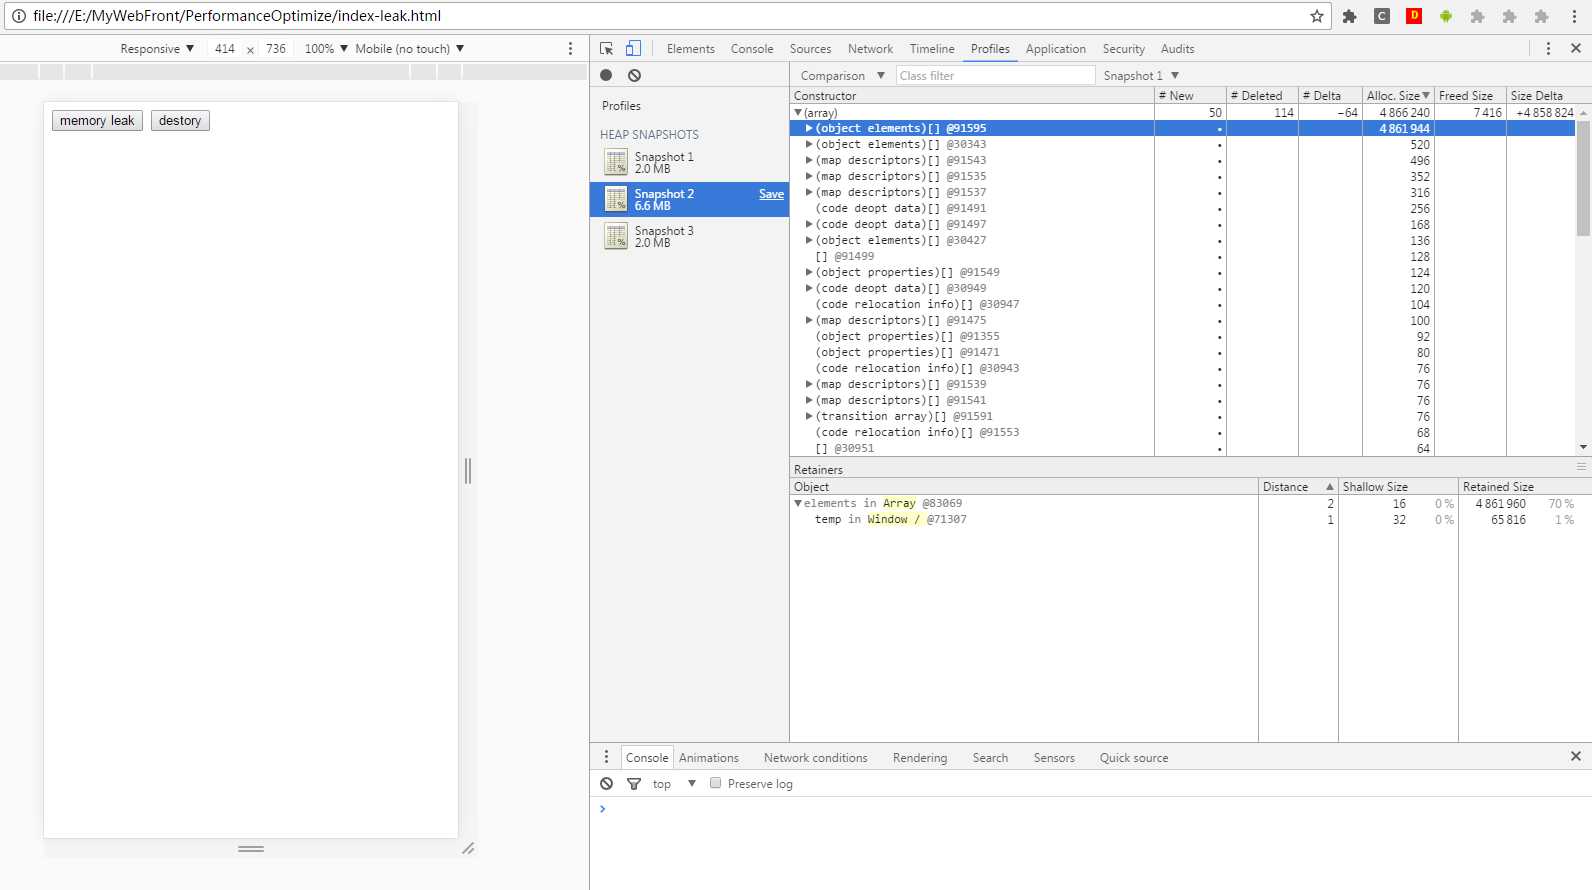
Task: Toggle the Preserve log checkbox
Action: click(x=715, y=783)
